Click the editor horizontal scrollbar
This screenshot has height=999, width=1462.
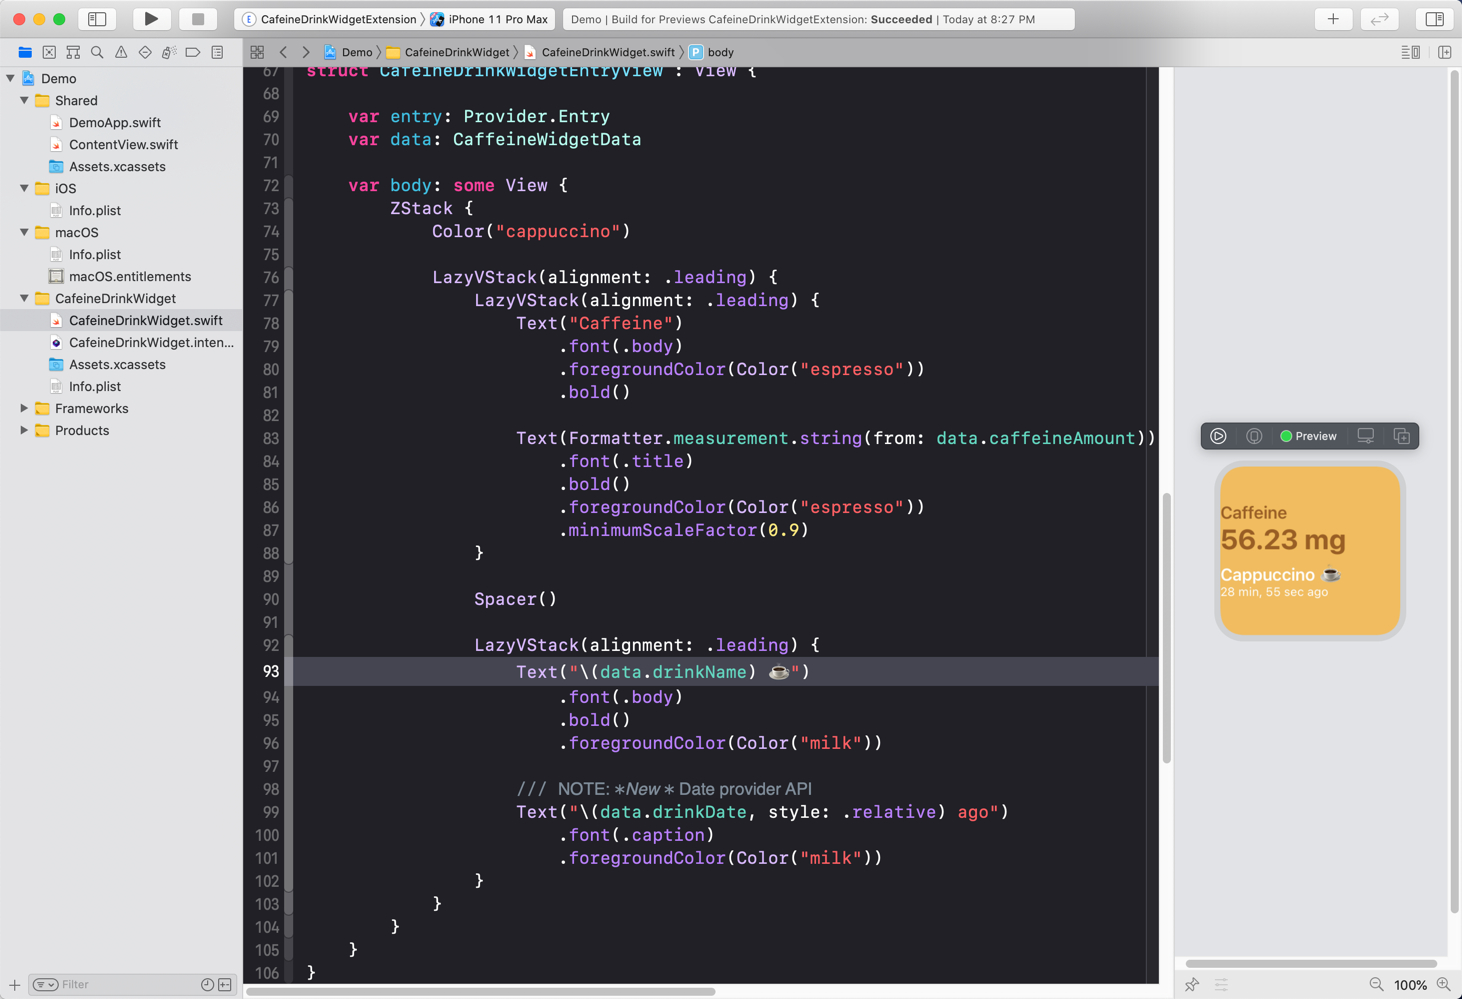click(480, 992)
